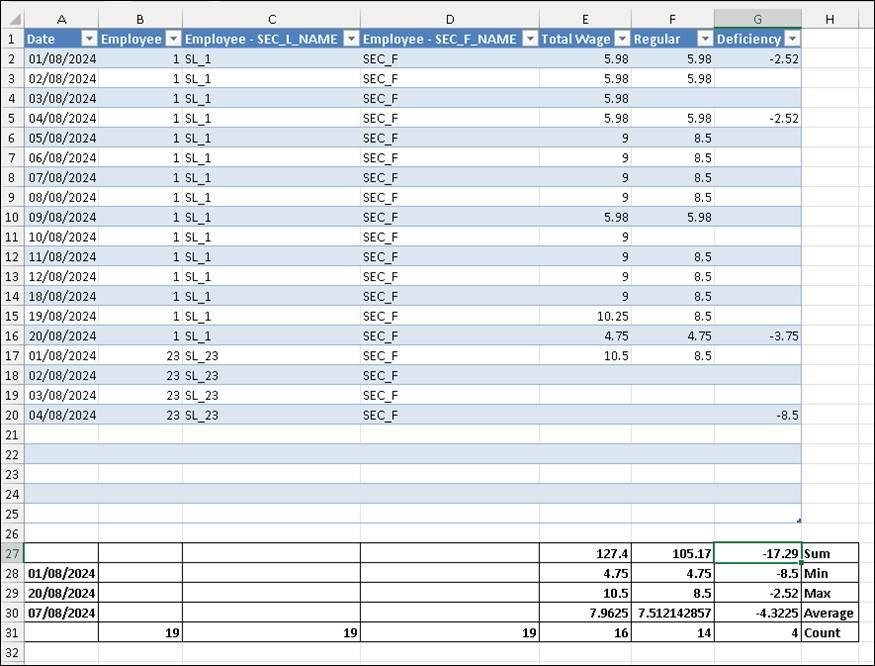Click date cell 07/08/2024 in row 30
This screenshot has height=666, width=875.
[x=61, y=613]
